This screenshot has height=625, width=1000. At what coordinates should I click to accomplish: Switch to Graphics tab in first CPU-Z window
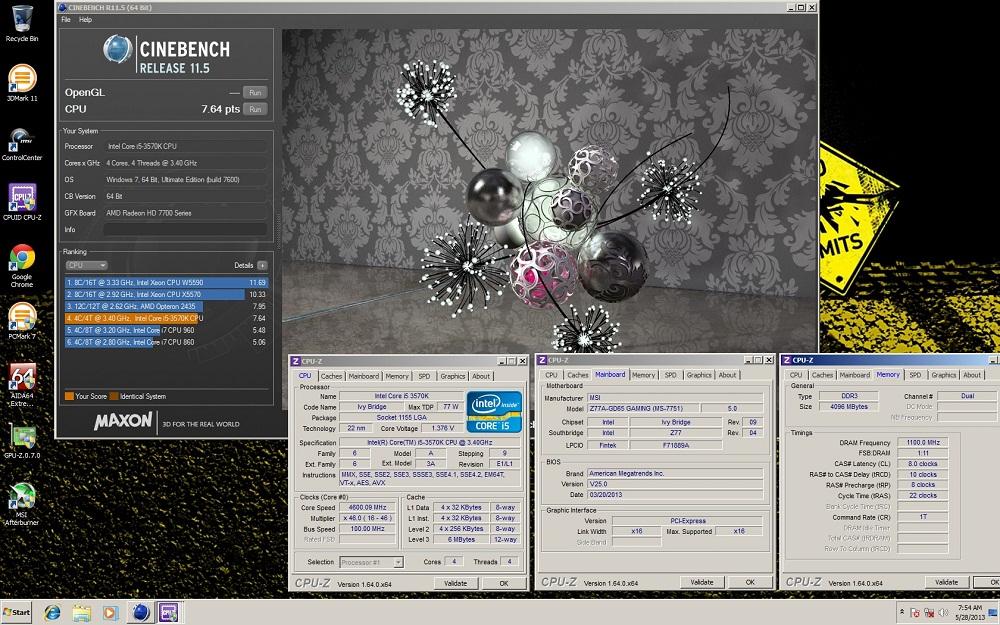pos(453,376)
